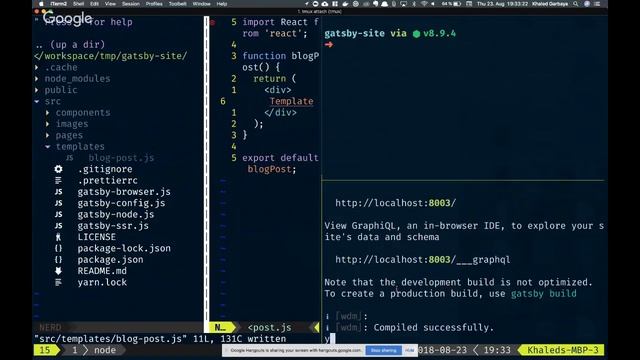The height and width of the screenshot is (360, 640).
Task: Click the braces icon beside package.json
Action: [x=58, y=260]
